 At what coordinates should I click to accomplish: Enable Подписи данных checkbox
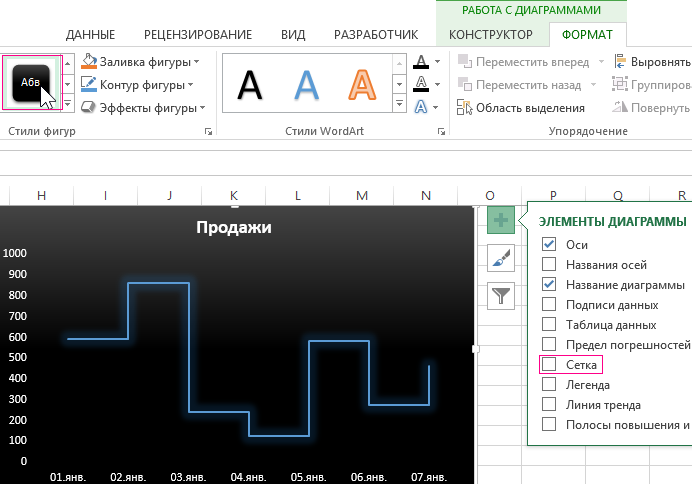549,304
